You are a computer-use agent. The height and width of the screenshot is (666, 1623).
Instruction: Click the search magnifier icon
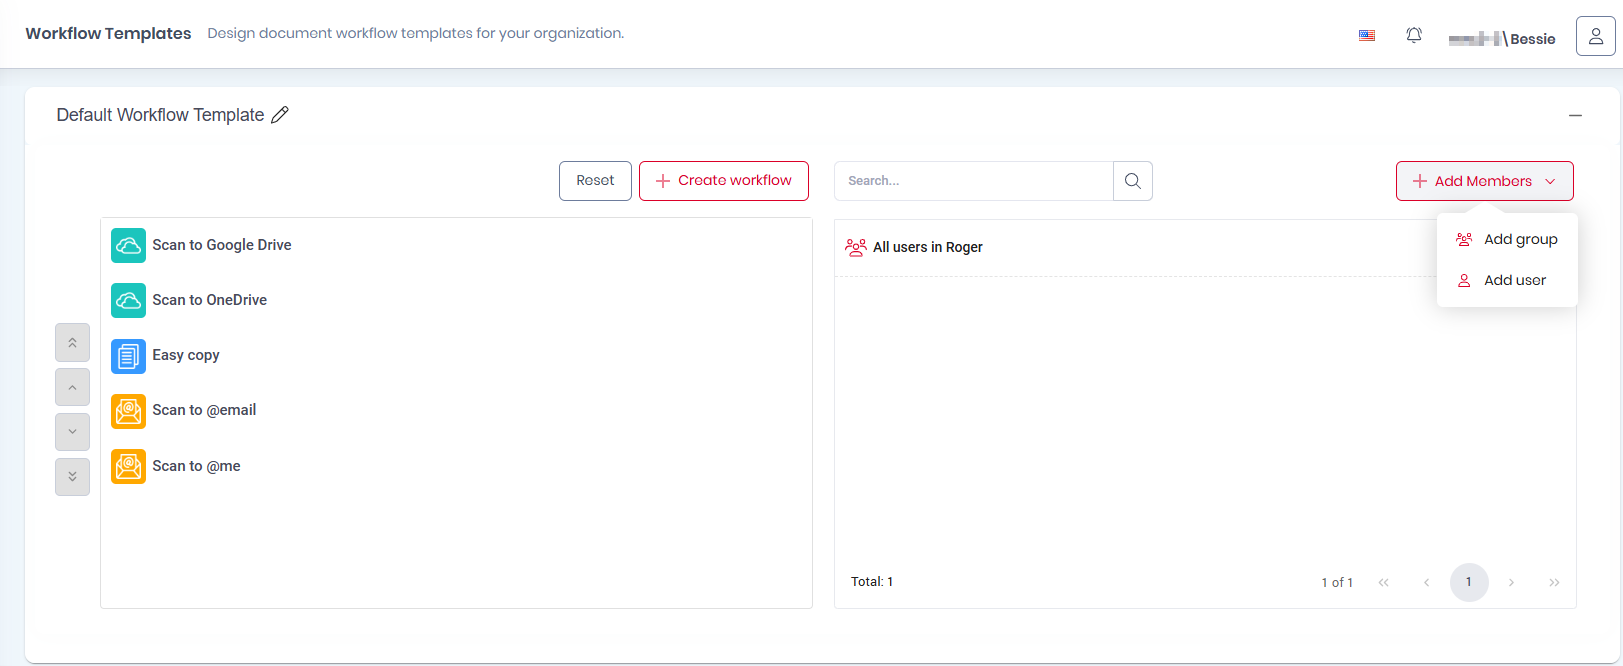click(1132, 181)
